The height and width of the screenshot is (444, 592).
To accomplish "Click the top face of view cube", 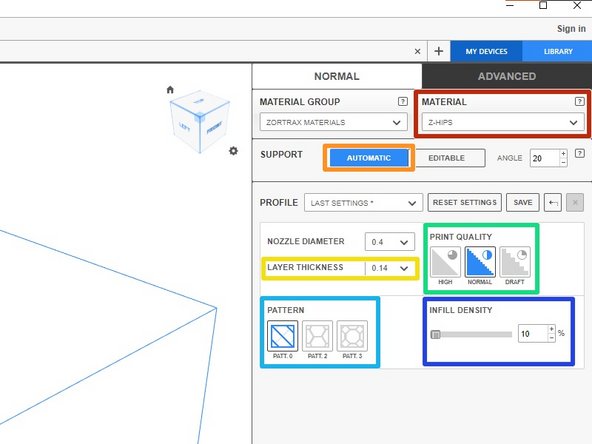I will (199, 101).
